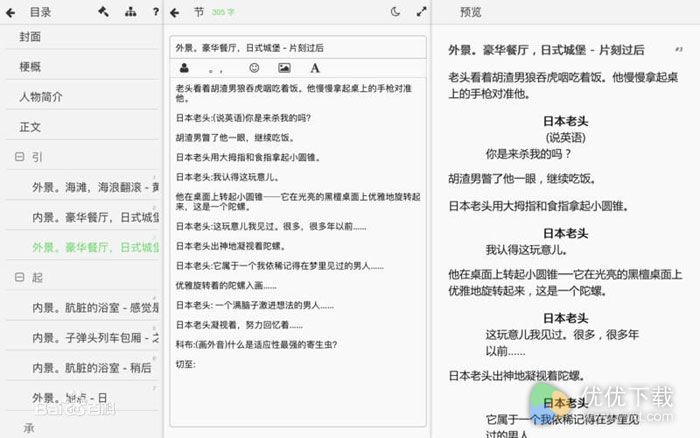
Task: Click the fullscreen expand arrows icon
Action: point(421,12)
